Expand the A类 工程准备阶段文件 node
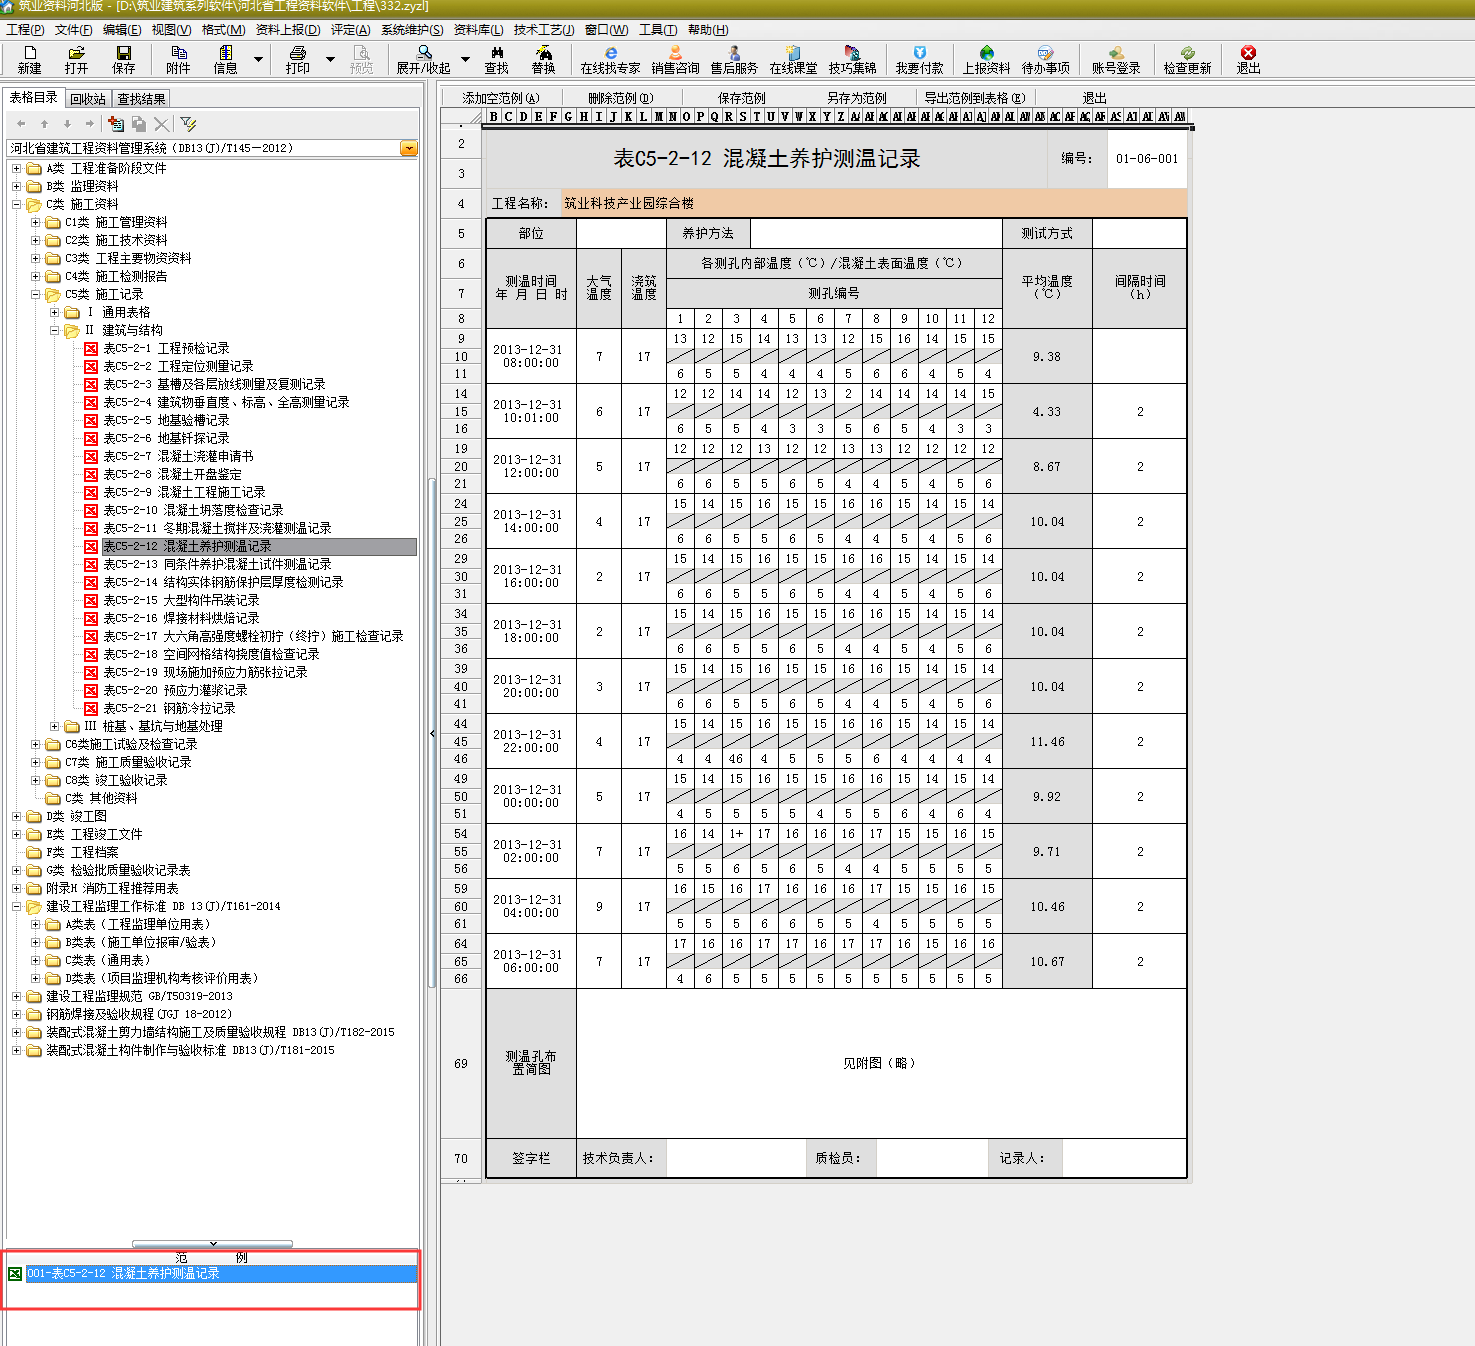Screen dimensions: 1475x1346 click(16, 168)
